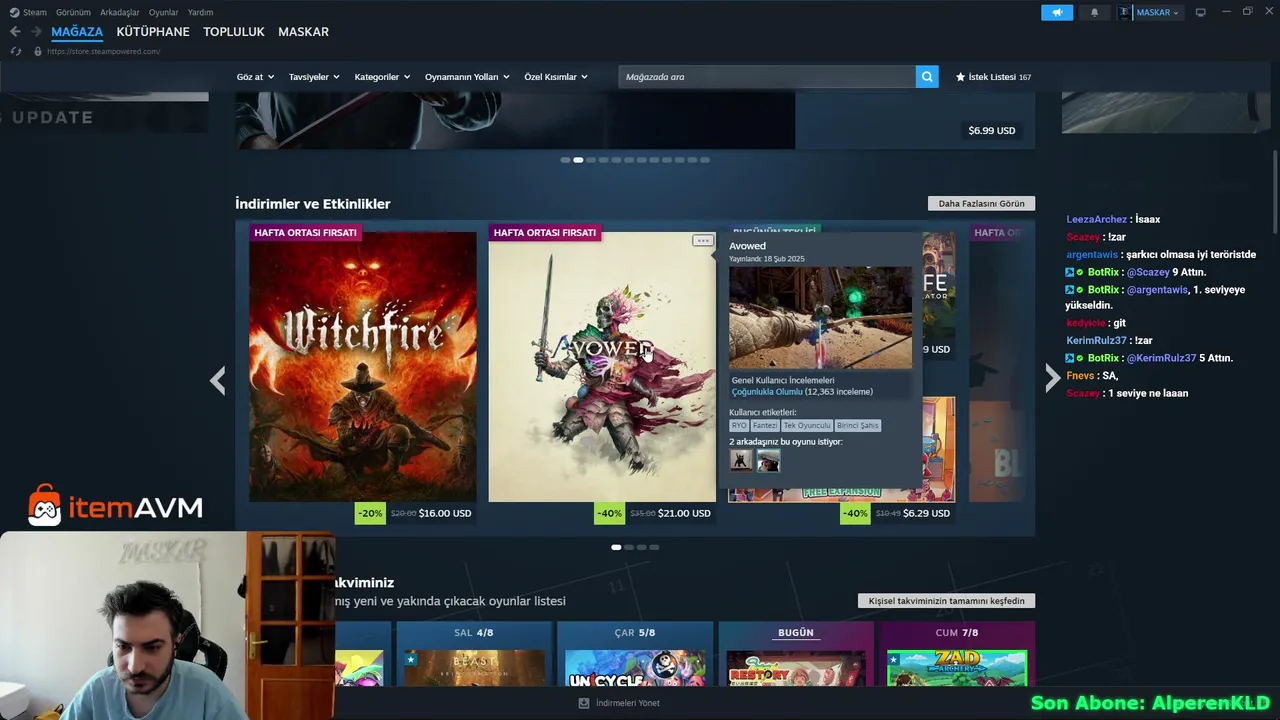Open the BUGÜN calendar card
Viewport: 1280px width, 720px height.
click(x=796, y=654)
